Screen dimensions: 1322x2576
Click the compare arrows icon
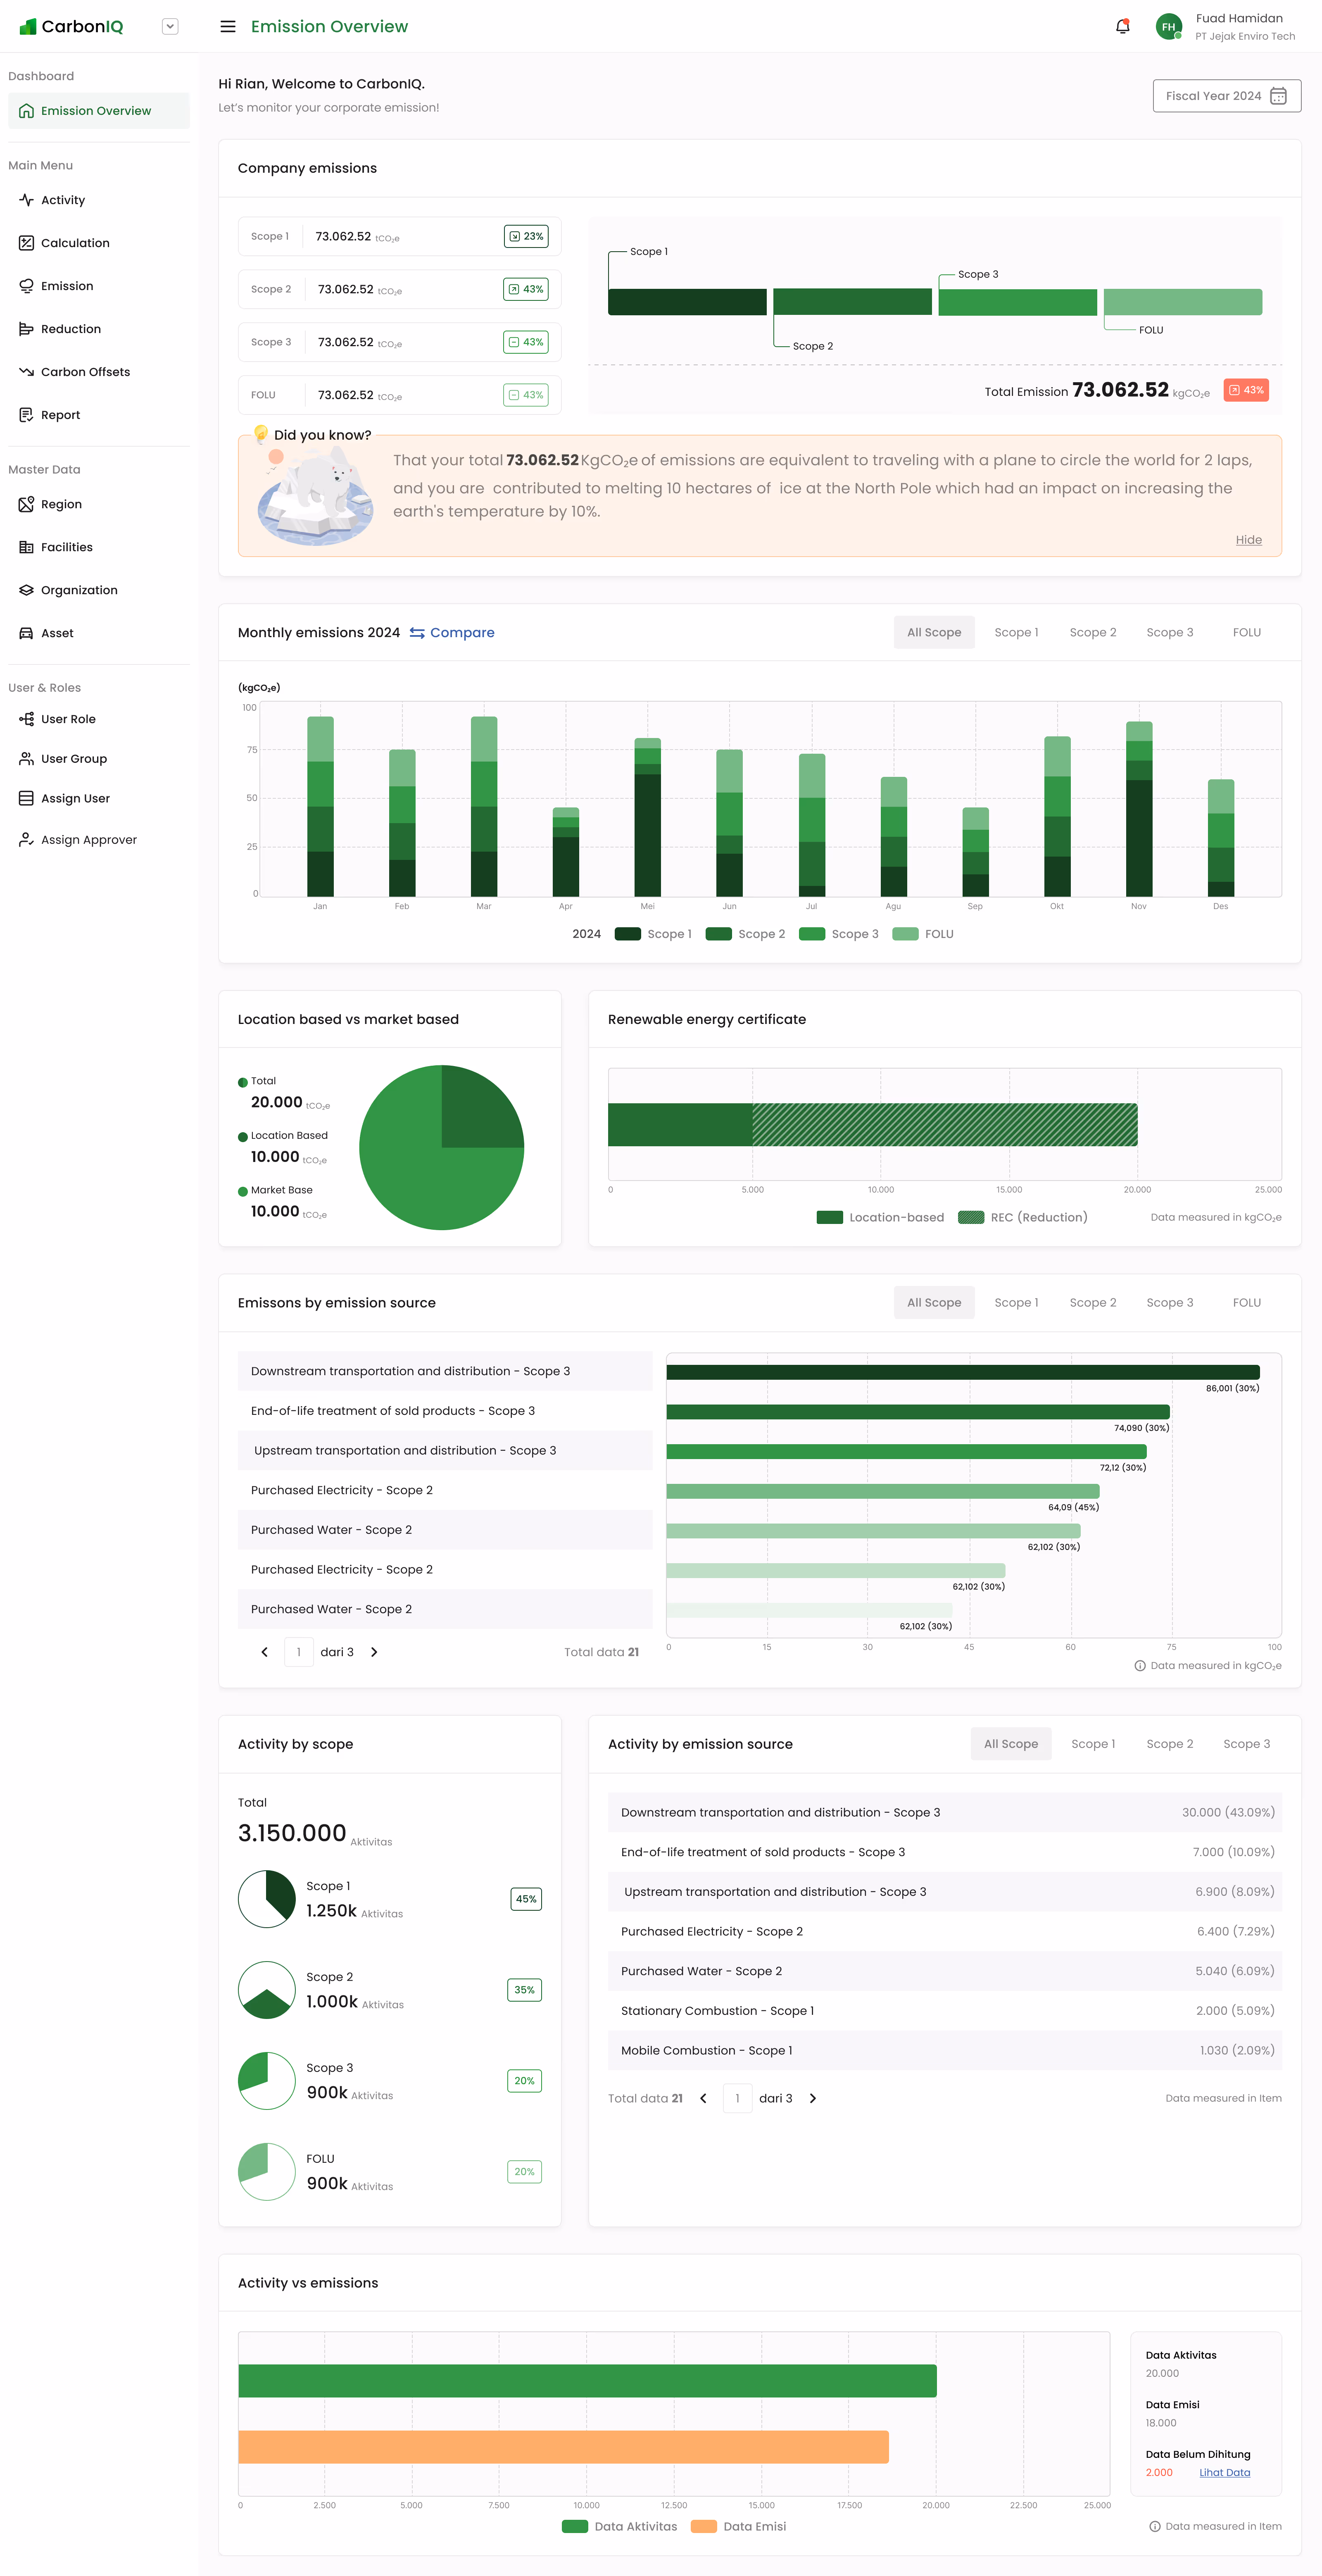pos(417,633)
